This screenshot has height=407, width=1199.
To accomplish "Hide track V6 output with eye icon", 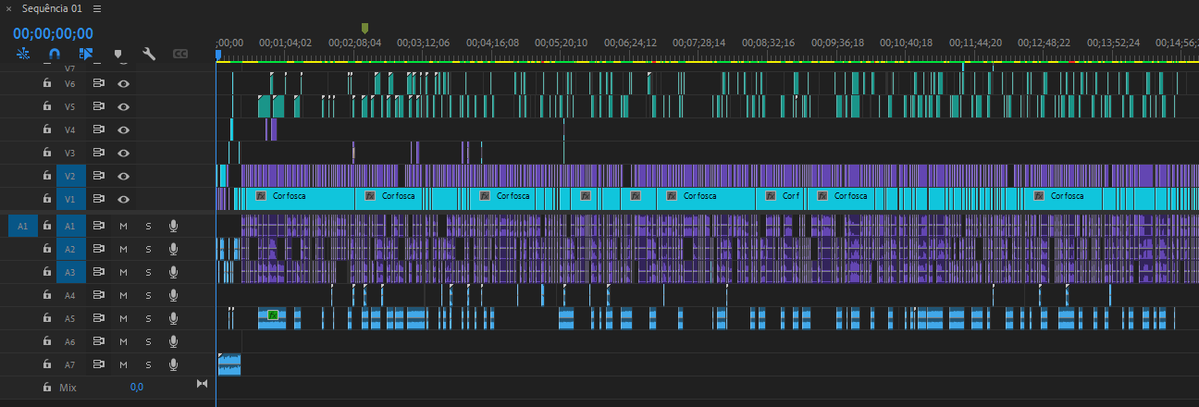I will (x=123, y=83).
